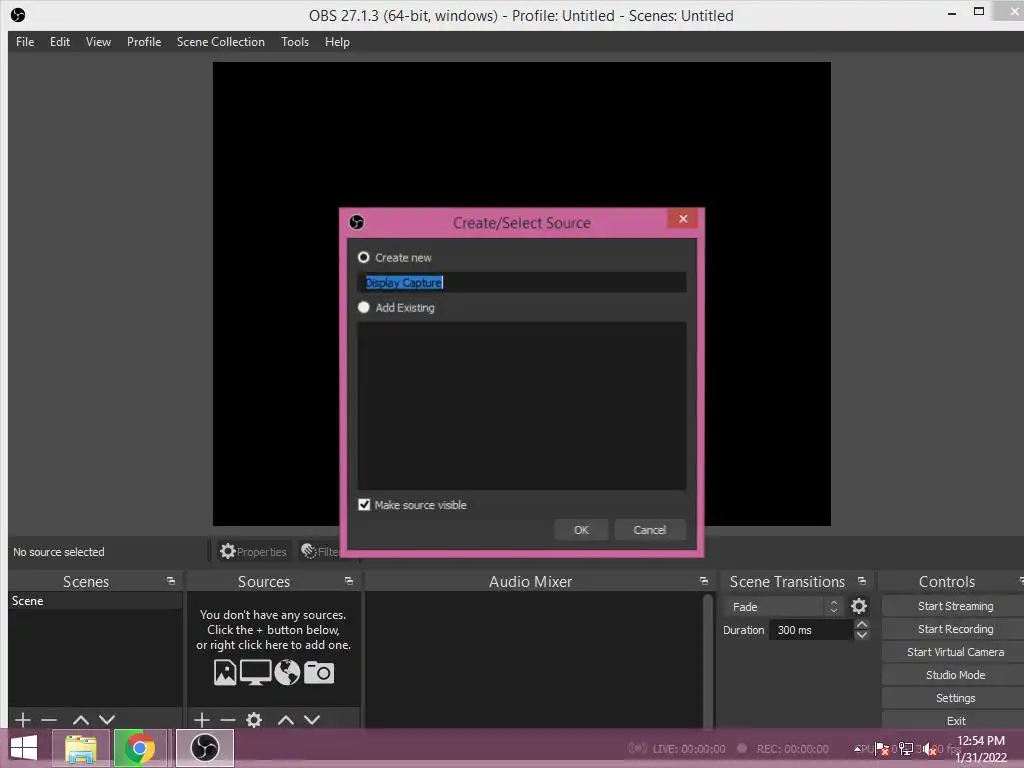The width and height of the screenshot is (1024, 768).
Task: Click the remove scene minus icon
Action: coord(49,720)
